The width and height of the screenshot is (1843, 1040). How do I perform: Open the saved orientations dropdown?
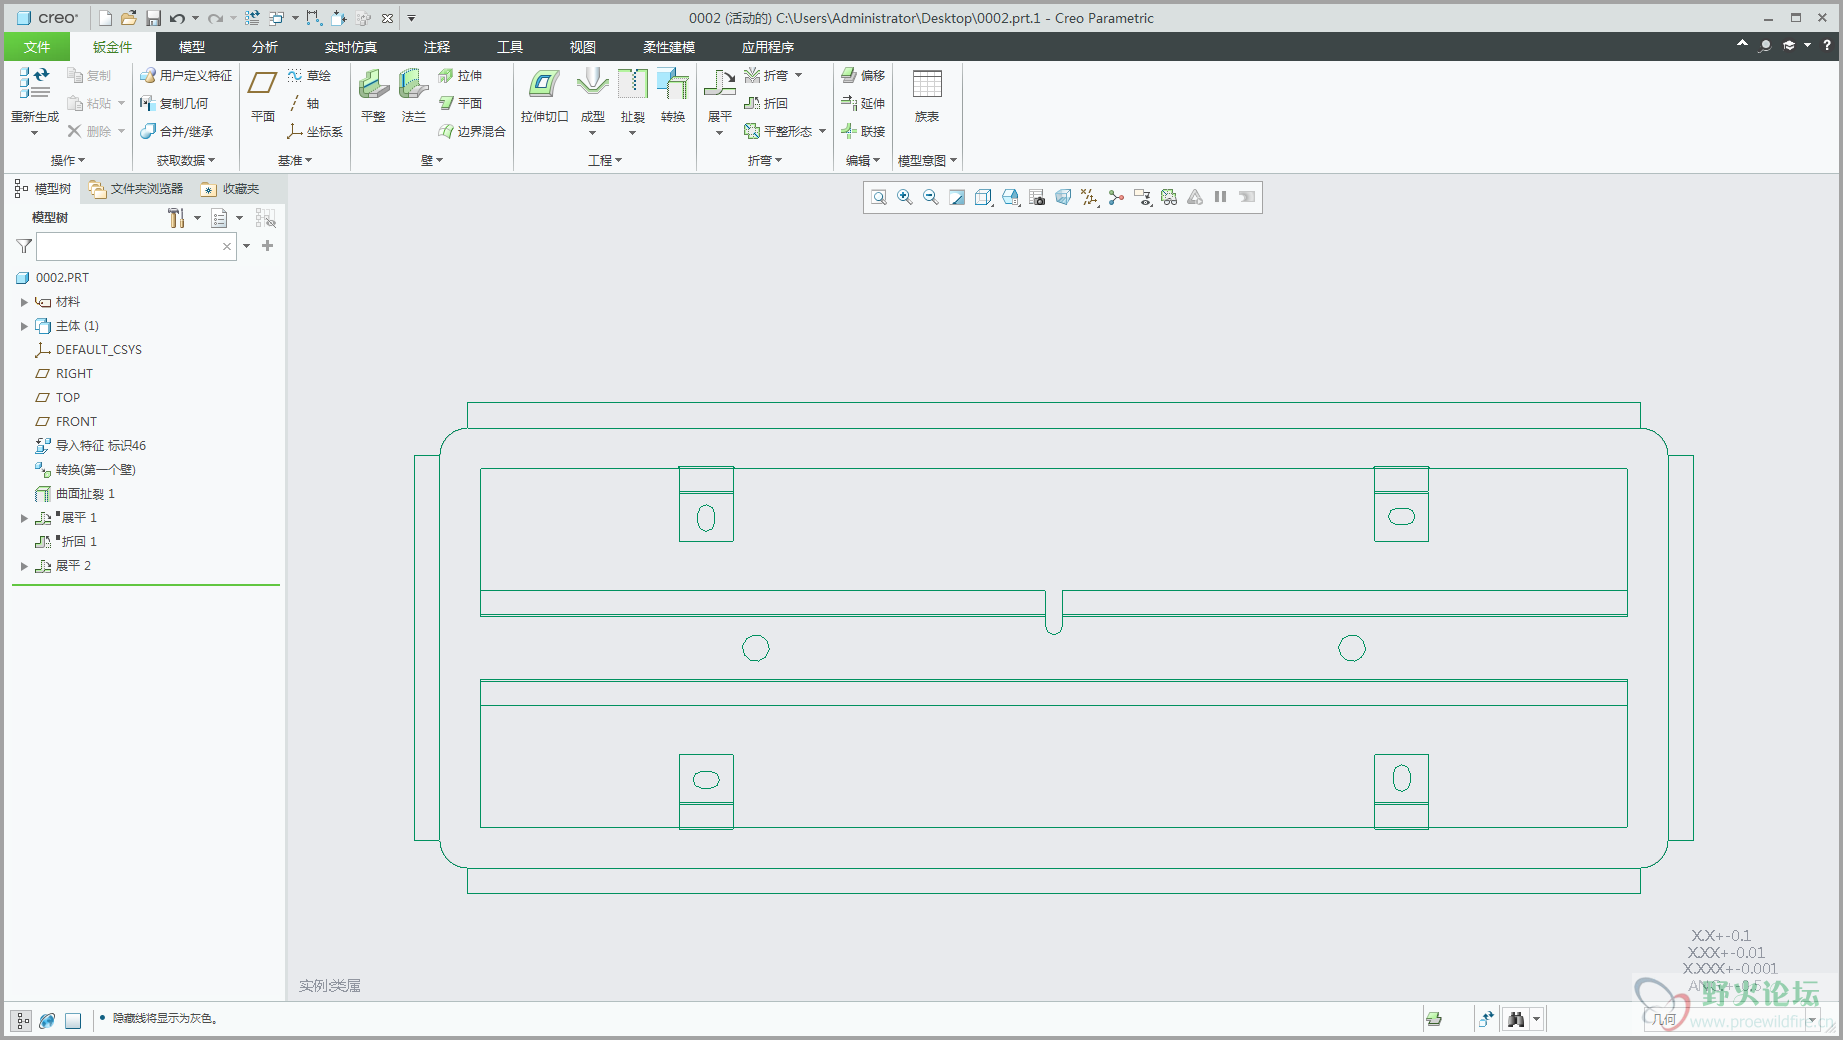coord(1011,197)
